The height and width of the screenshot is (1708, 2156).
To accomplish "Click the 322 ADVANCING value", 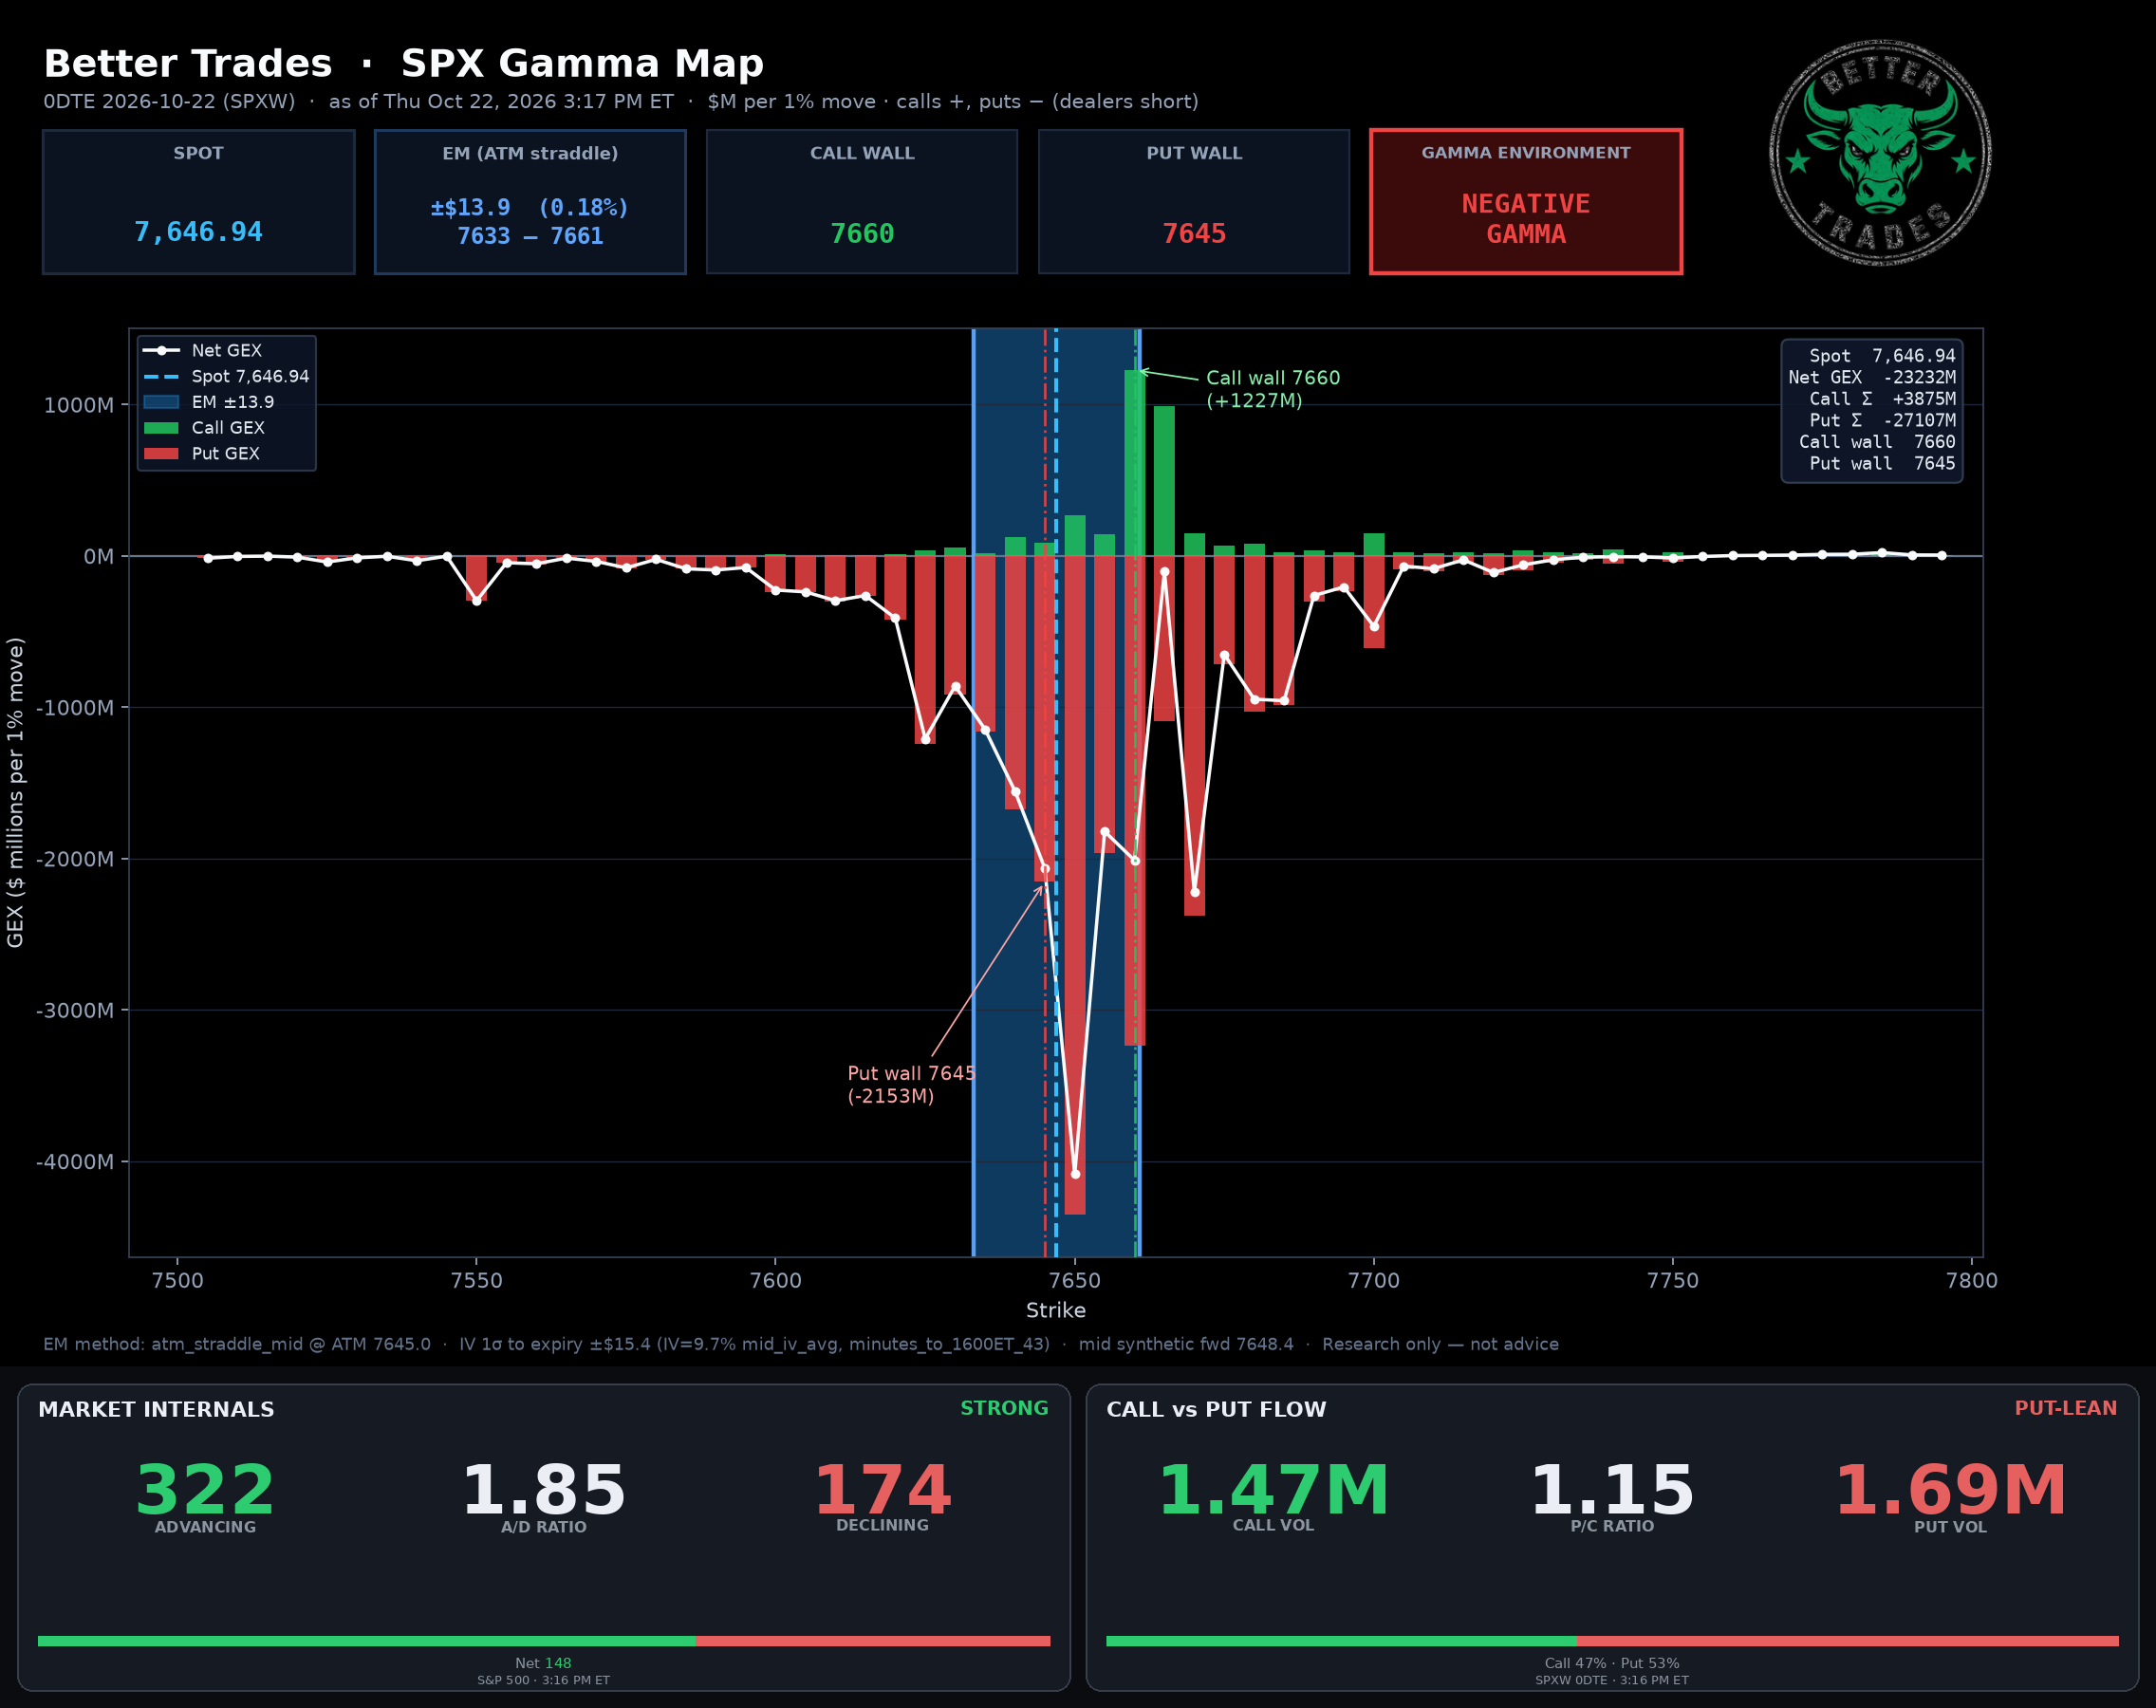I will 205,1490.
